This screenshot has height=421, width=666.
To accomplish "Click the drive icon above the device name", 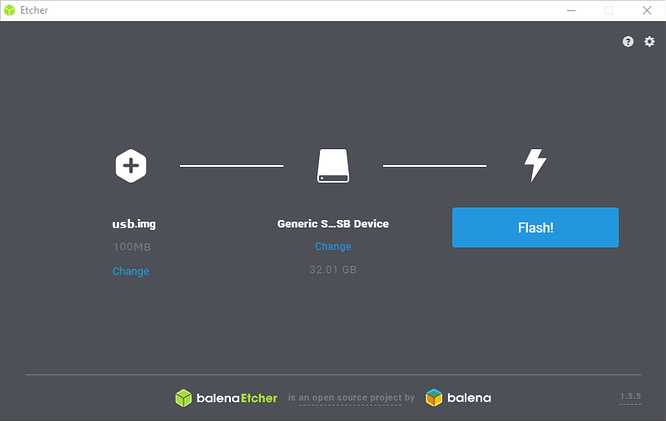I will (333, 166).
